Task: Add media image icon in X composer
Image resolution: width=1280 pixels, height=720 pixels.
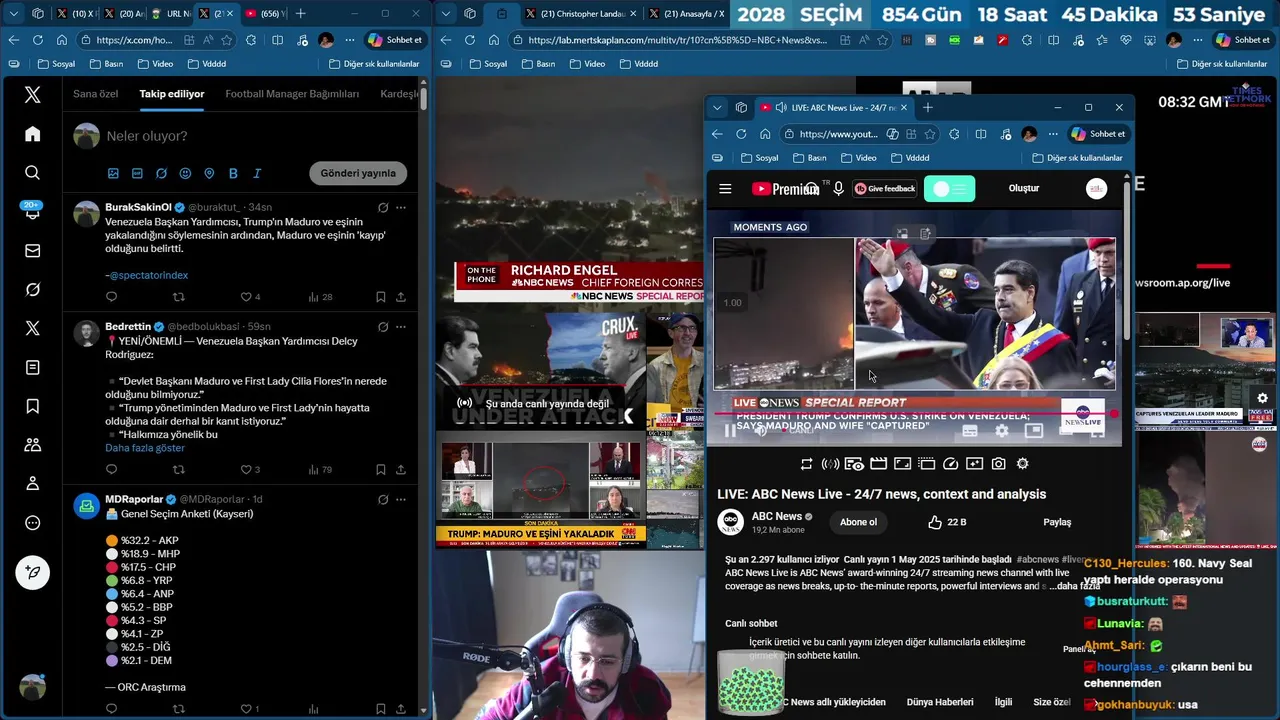Action: (113, 173)
